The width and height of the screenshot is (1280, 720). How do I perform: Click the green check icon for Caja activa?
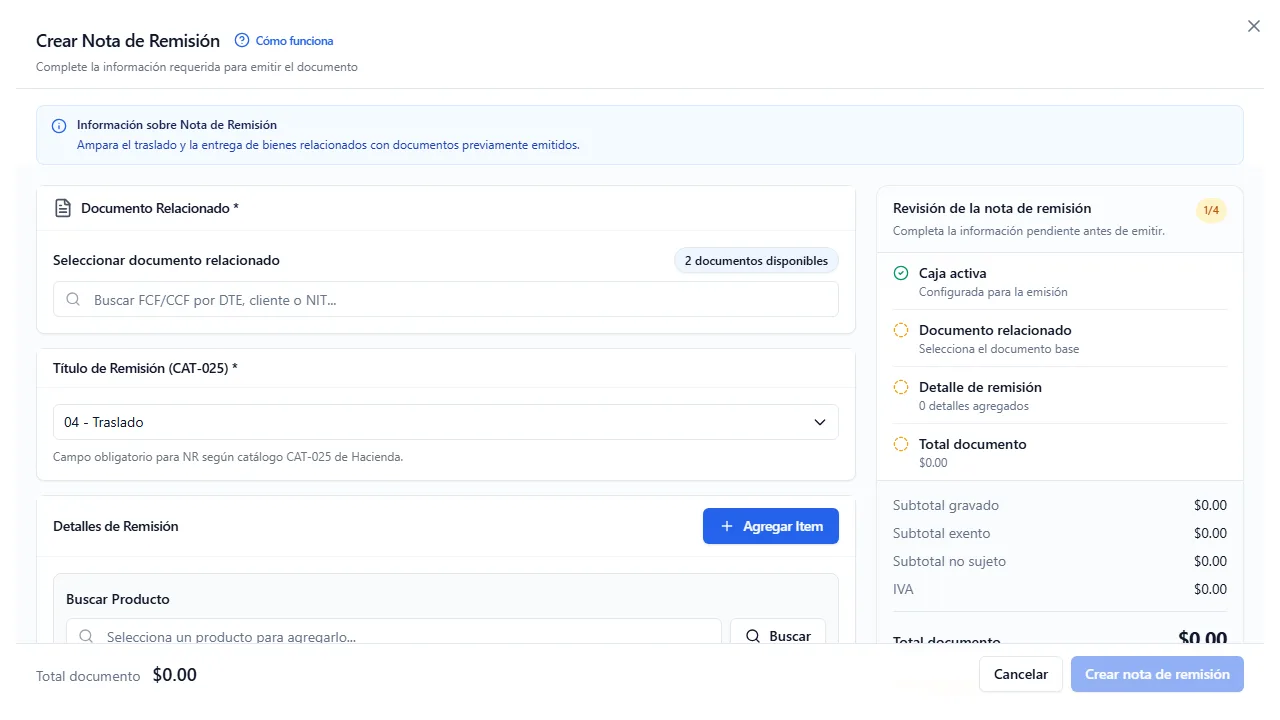click(901, 273)
